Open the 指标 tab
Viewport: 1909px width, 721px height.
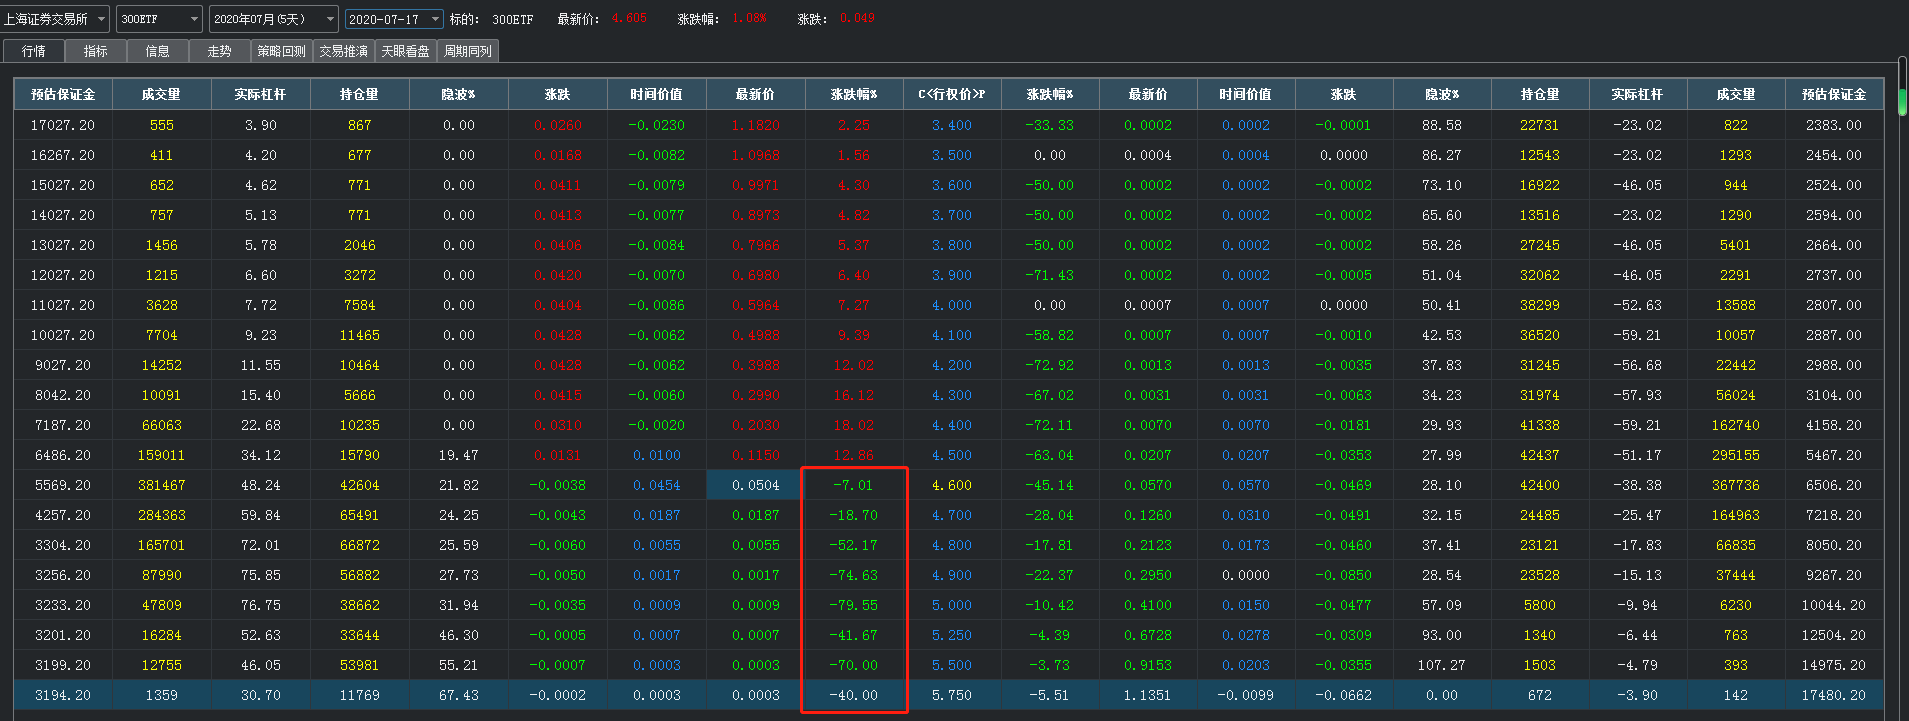tap(96, 51)
